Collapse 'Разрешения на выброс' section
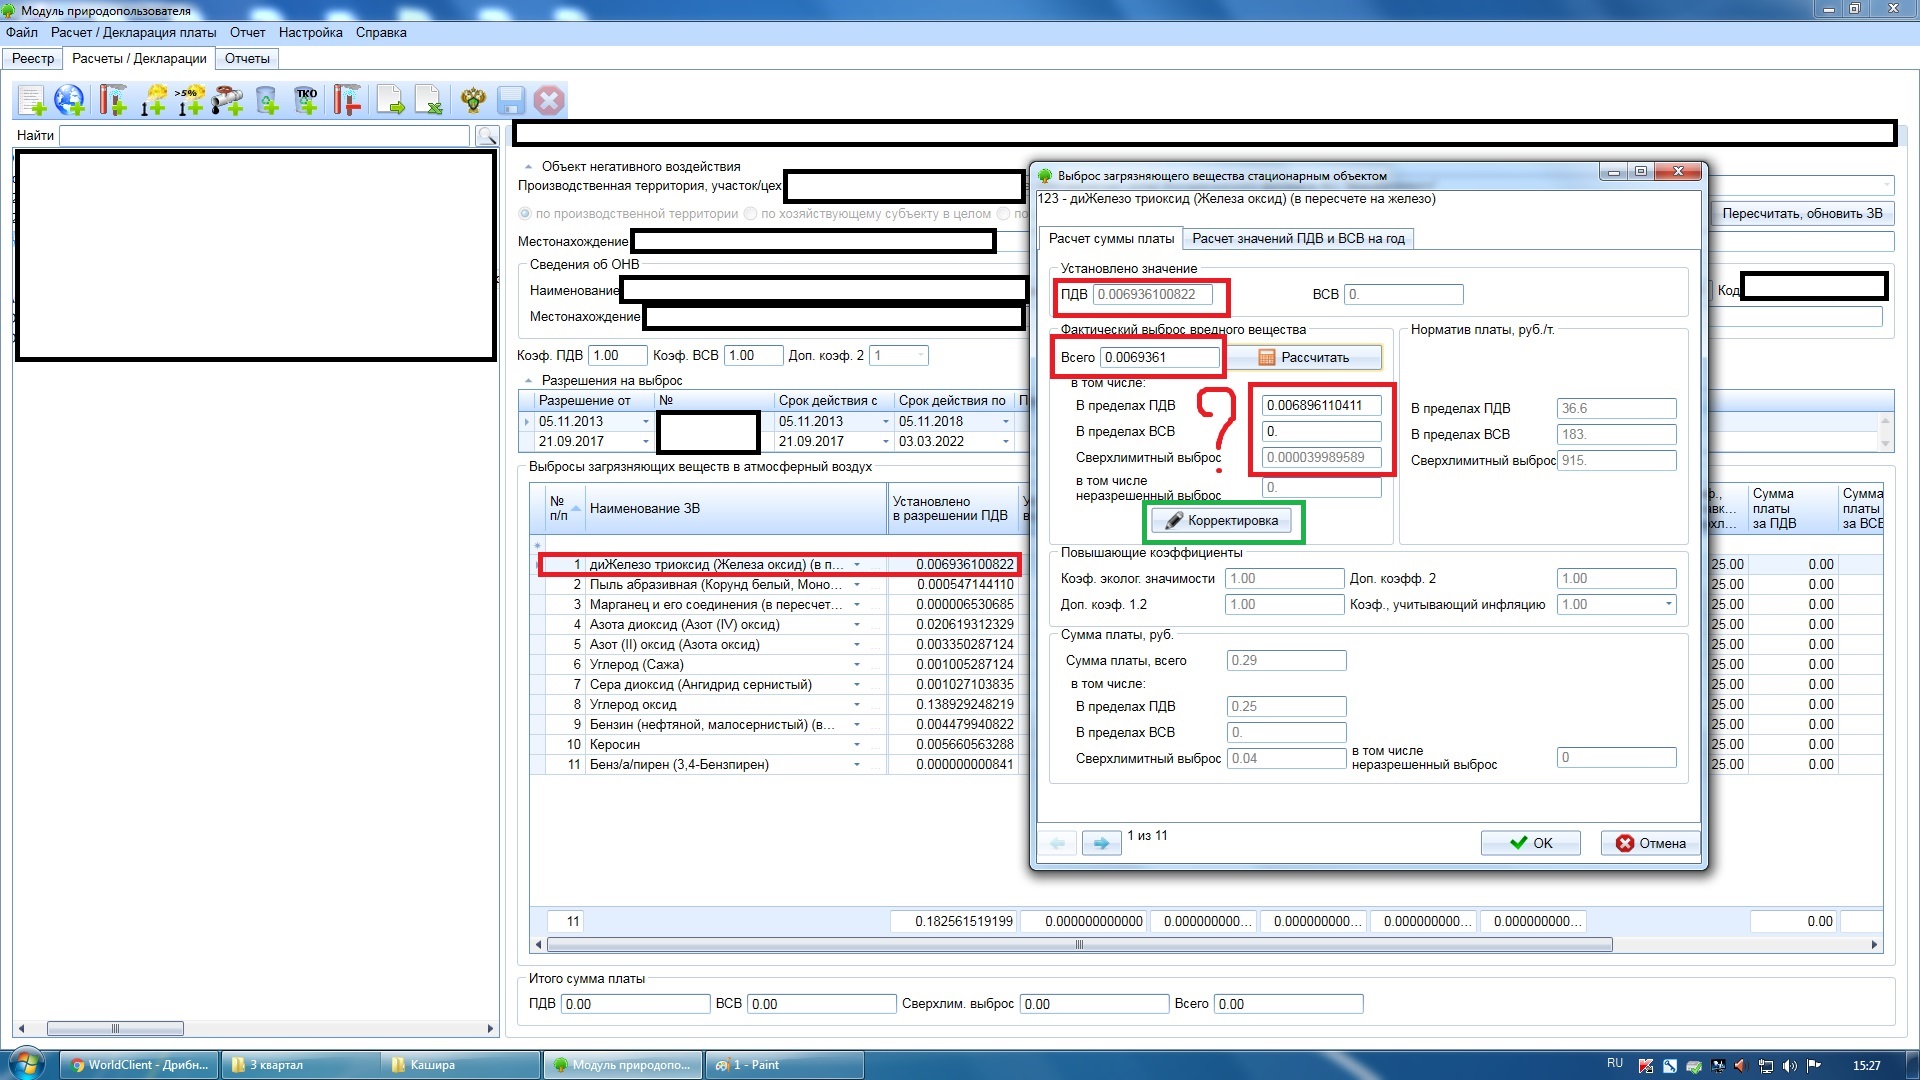Viewport: 1920px width, 1080px height. (528, 381)
